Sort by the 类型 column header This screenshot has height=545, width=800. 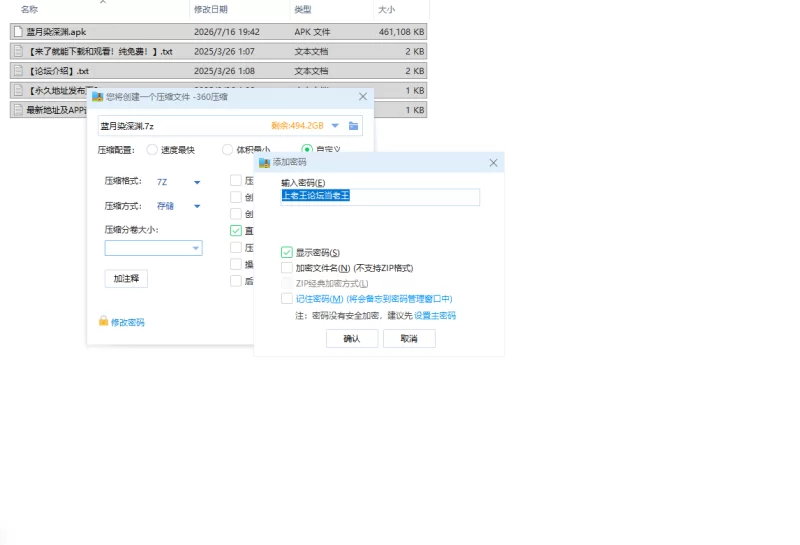[x=303, y=9]
